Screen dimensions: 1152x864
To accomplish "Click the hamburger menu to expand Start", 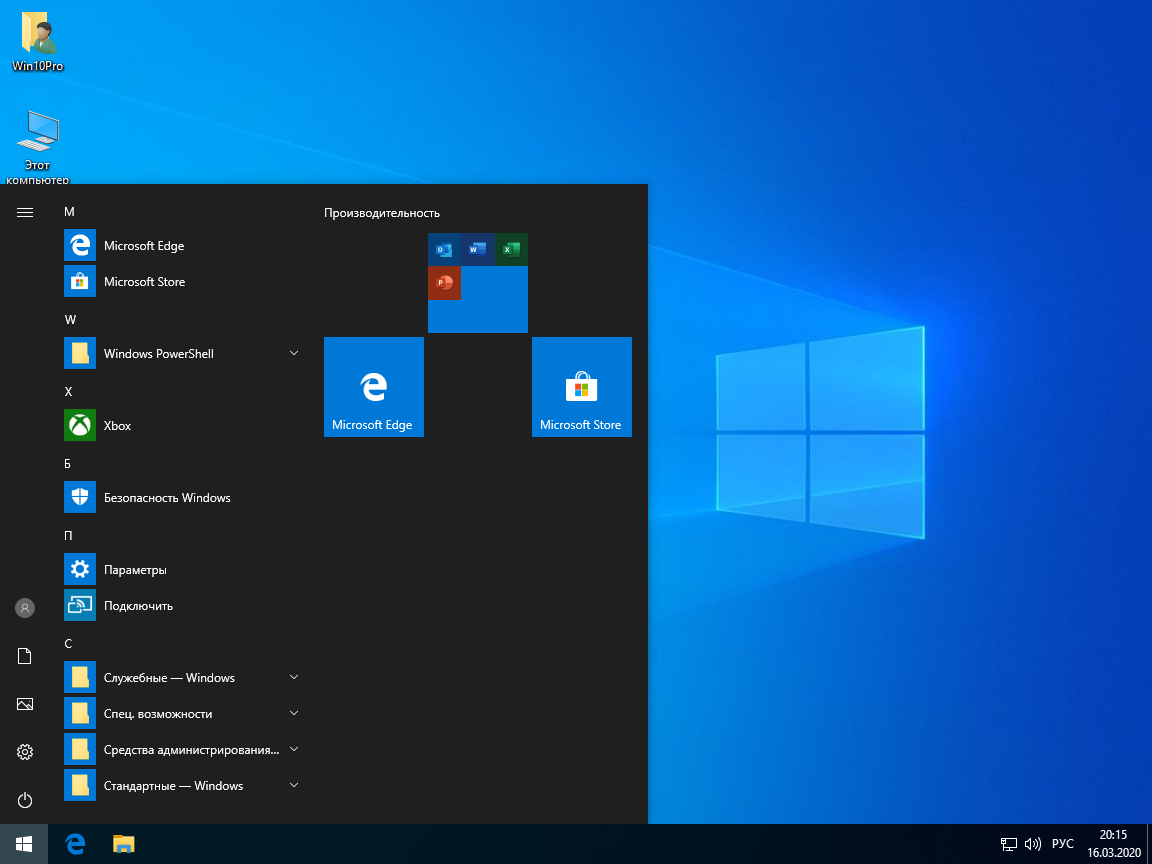I will [25, 212].
